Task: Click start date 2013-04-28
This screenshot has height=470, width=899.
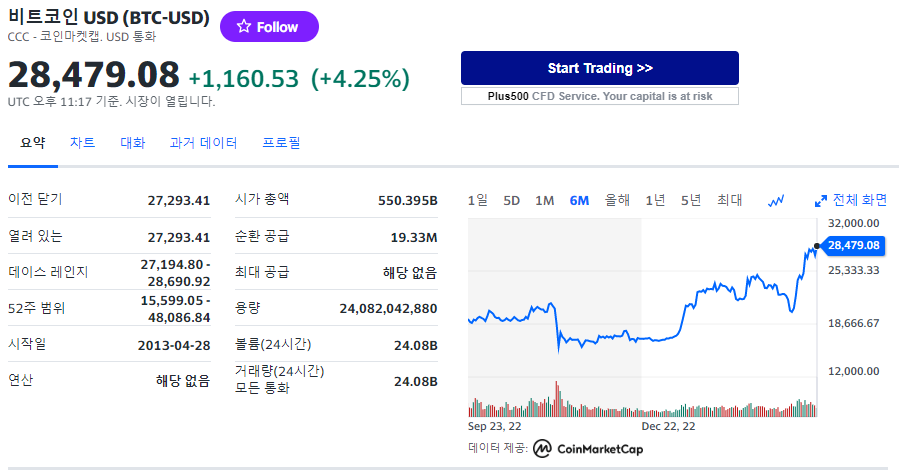Action: pos(174,346)
